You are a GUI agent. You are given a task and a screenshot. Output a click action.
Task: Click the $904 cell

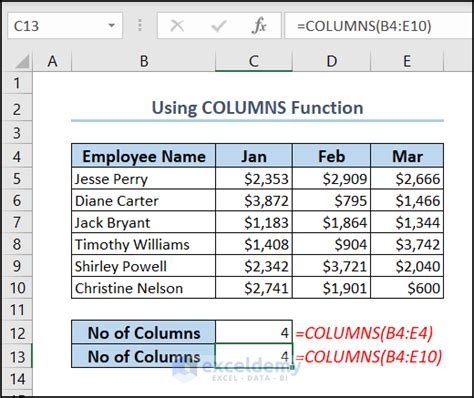pos(332,244)
